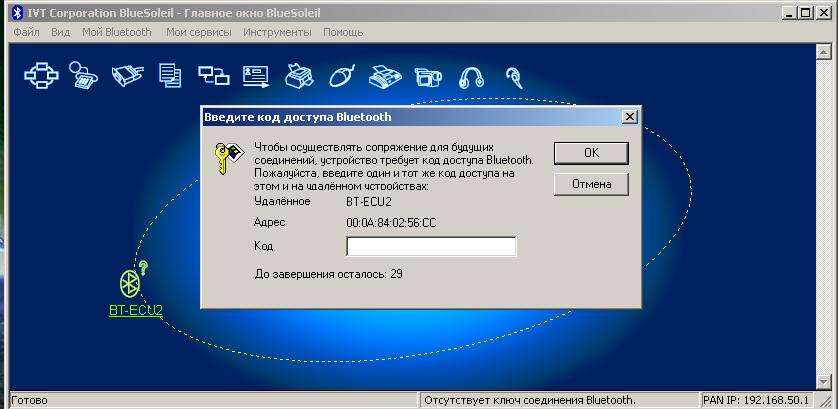Click the scroll-down arrow of the main window
838x409 pixels.
coord(824,381)
